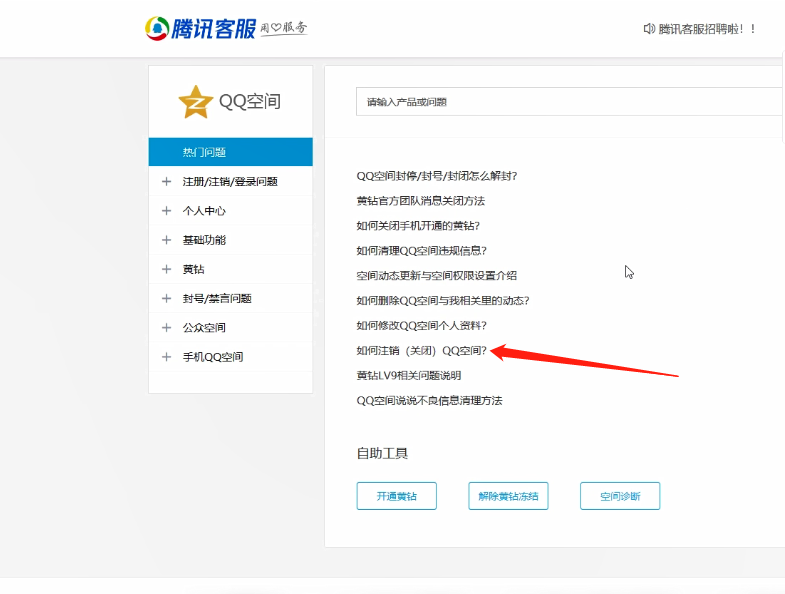Image resolution: width=785 pixels, height=594 pixels.
Task: Open QQ空间封停/封号/封闭怎么解封 question
Action: click(x=437, y=176)
